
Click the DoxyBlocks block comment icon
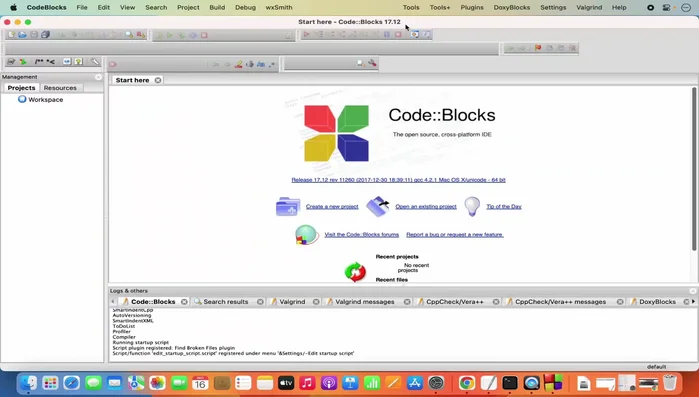pyautogui.click(x=39, y=62)
